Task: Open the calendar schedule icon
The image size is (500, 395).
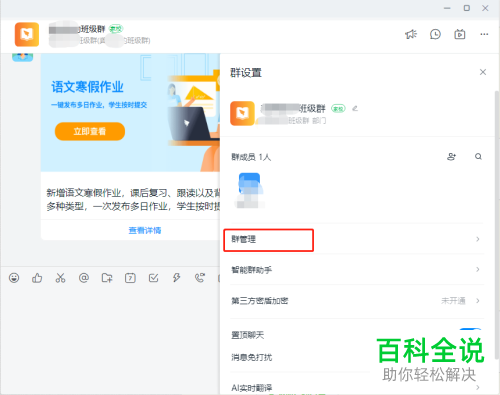Action: 130,278
